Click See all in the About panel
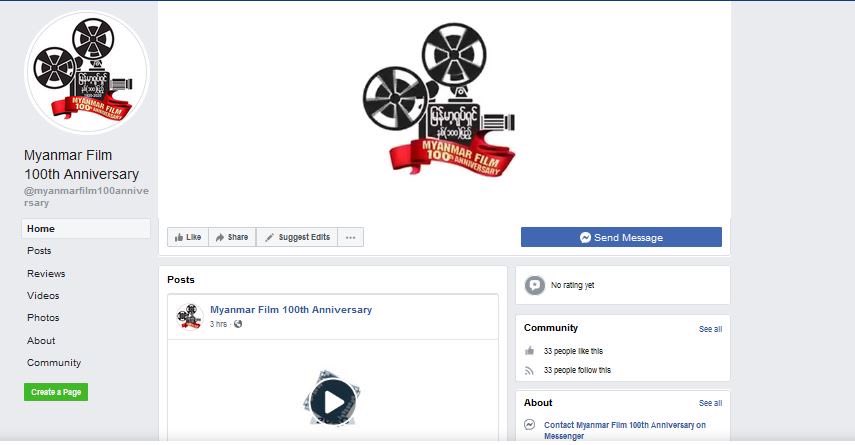This screenshot has height=445, width=855. (710, 403)
